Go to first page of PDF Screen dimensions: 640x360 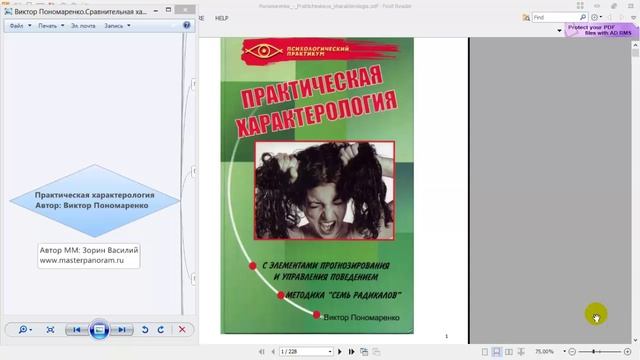coord(261,351)
